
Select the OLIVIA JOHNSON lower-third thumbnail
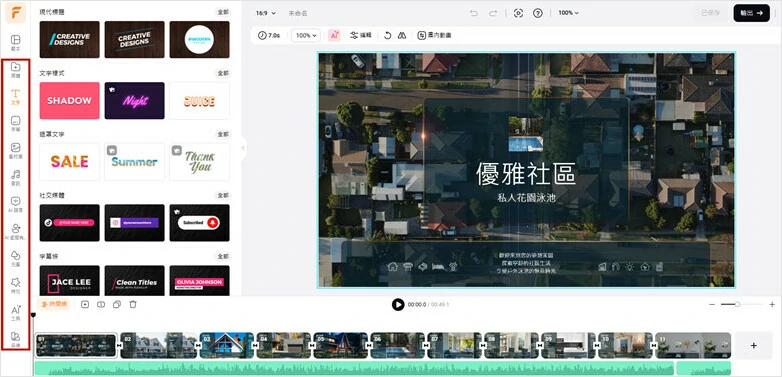(199, 281)
